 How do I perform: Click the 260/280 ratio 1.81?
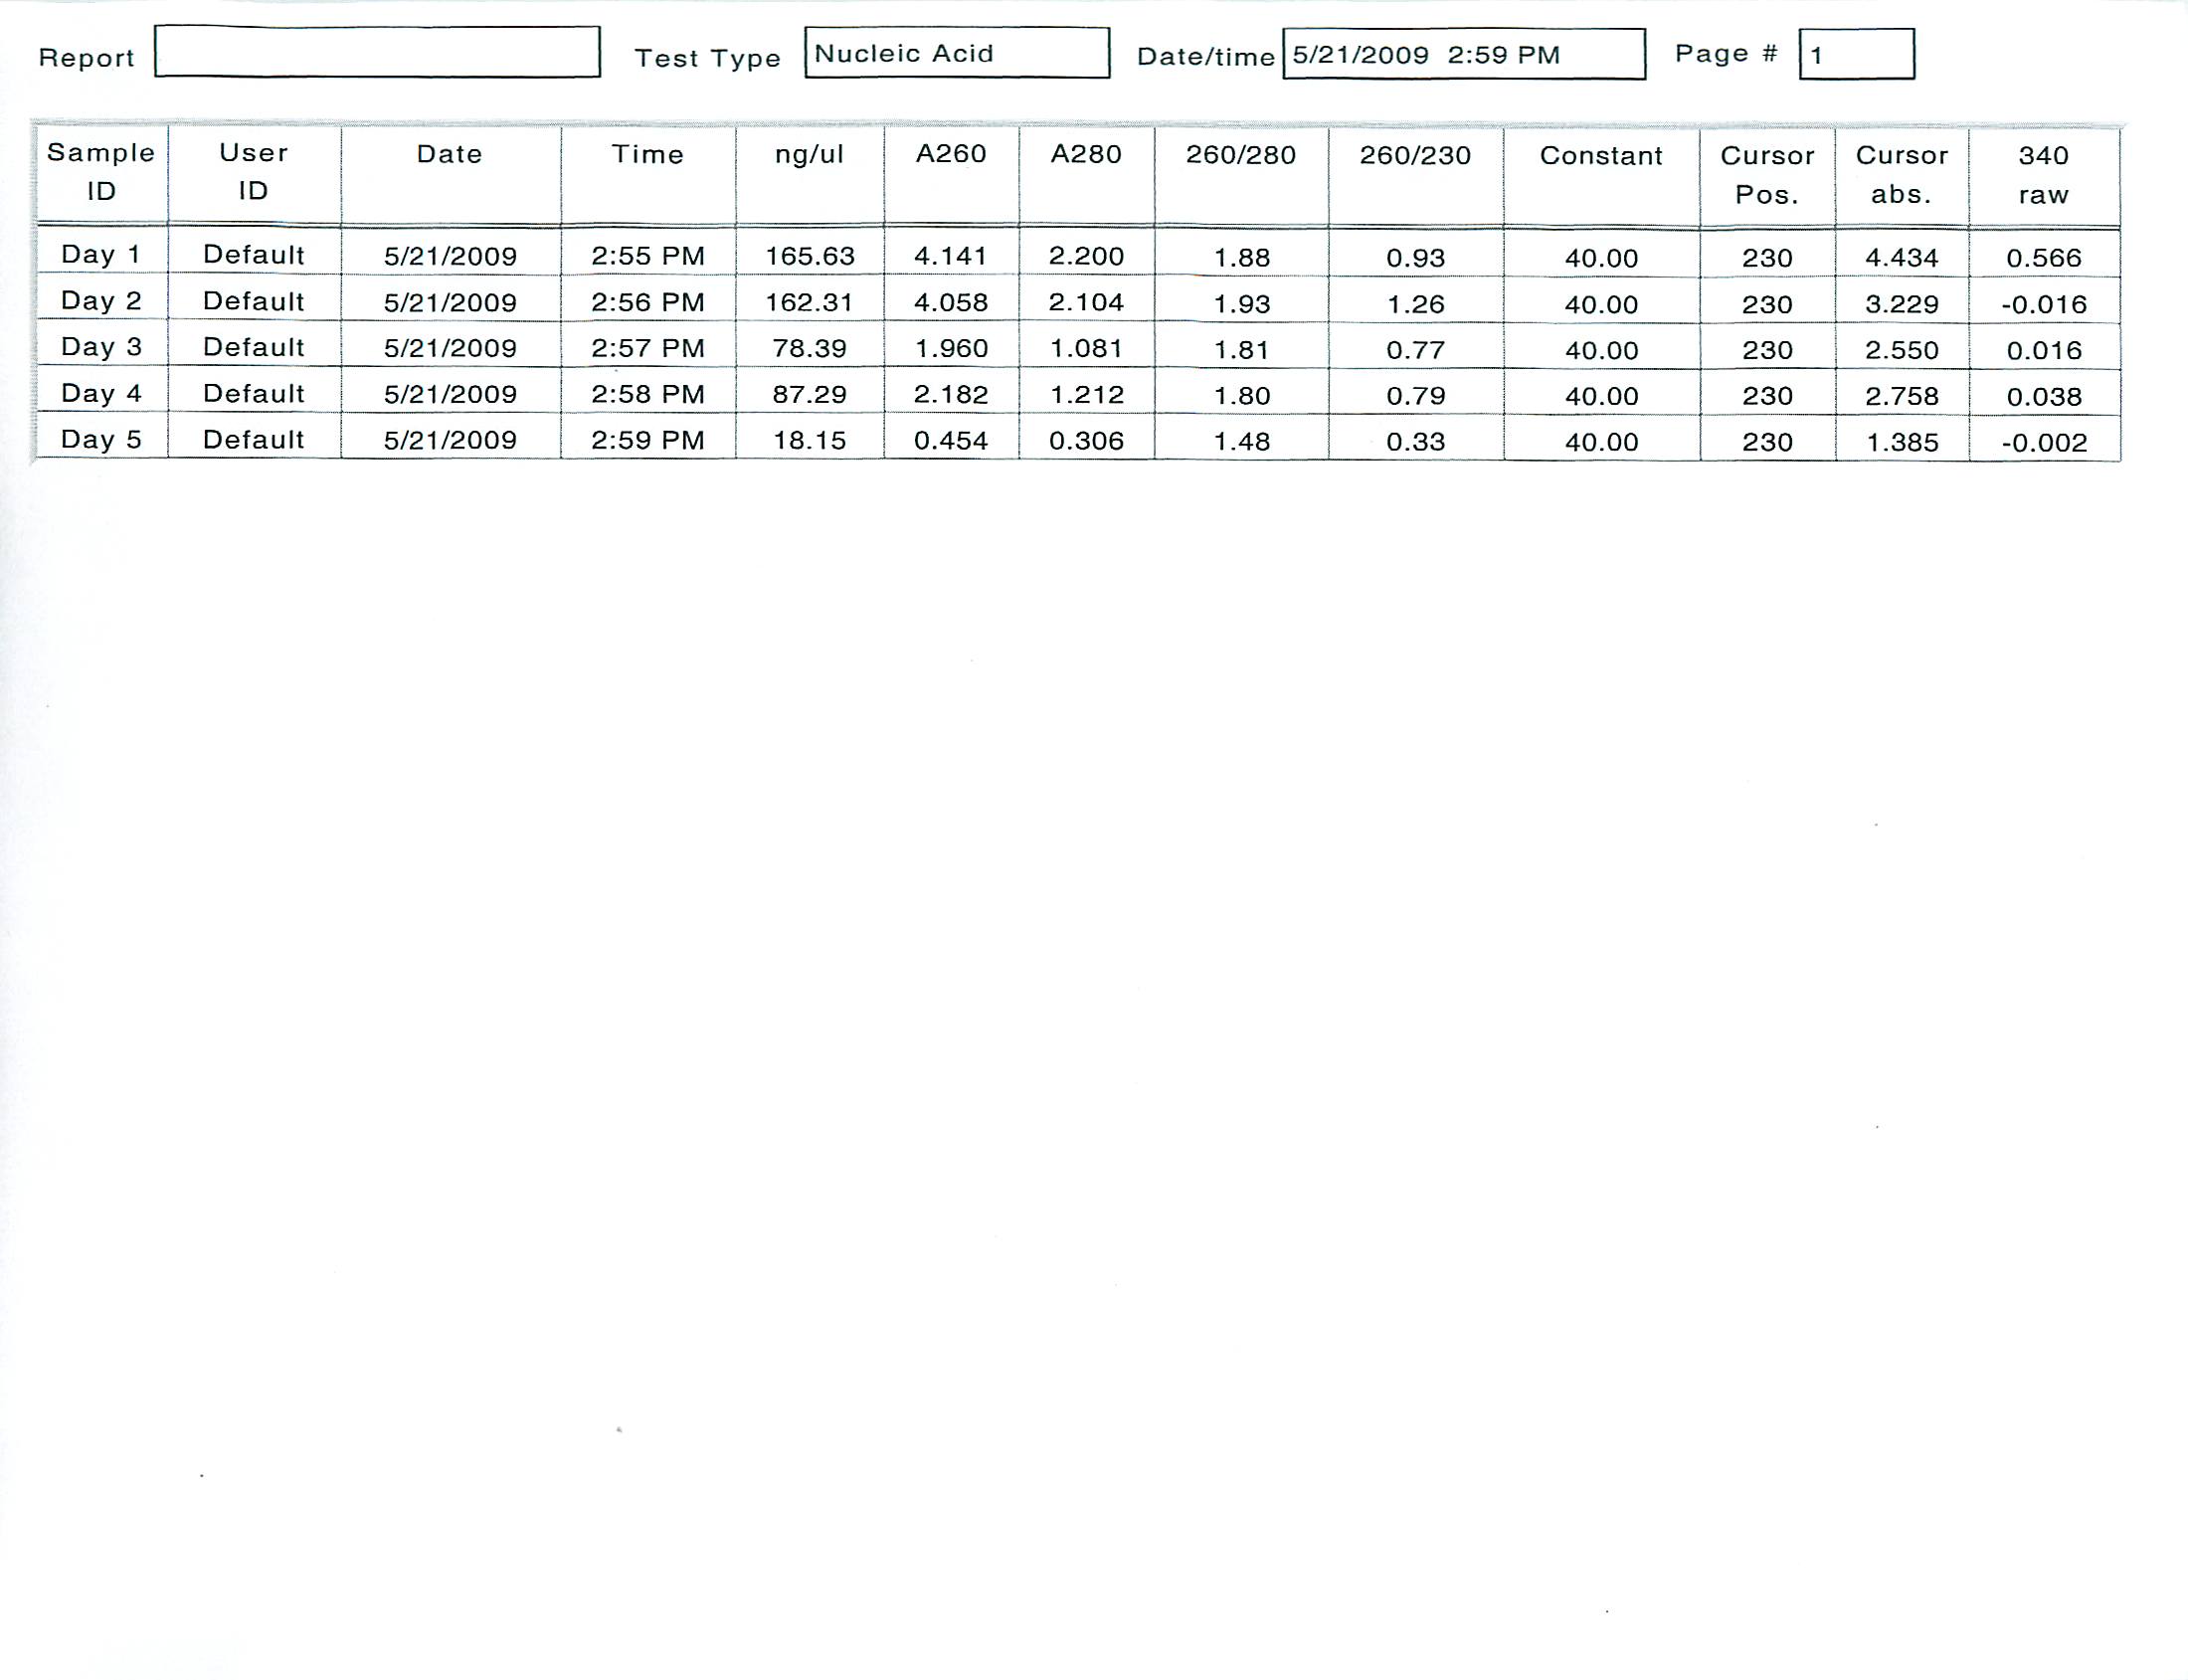pos(1242,350)
